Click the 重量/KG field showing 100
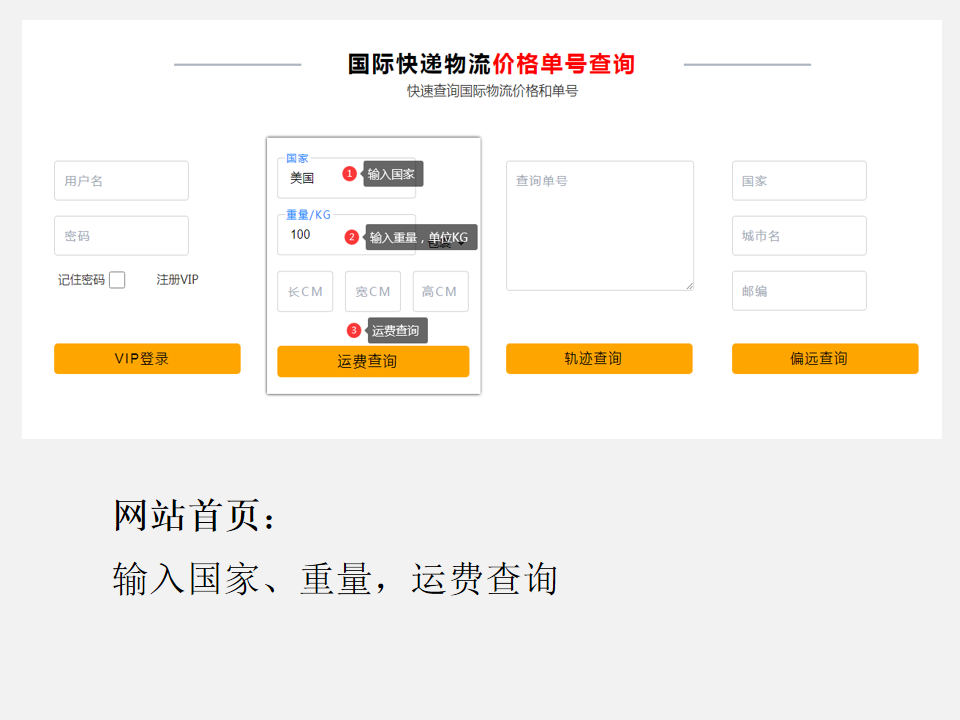The image size is (960, 720). coord(312,235)
